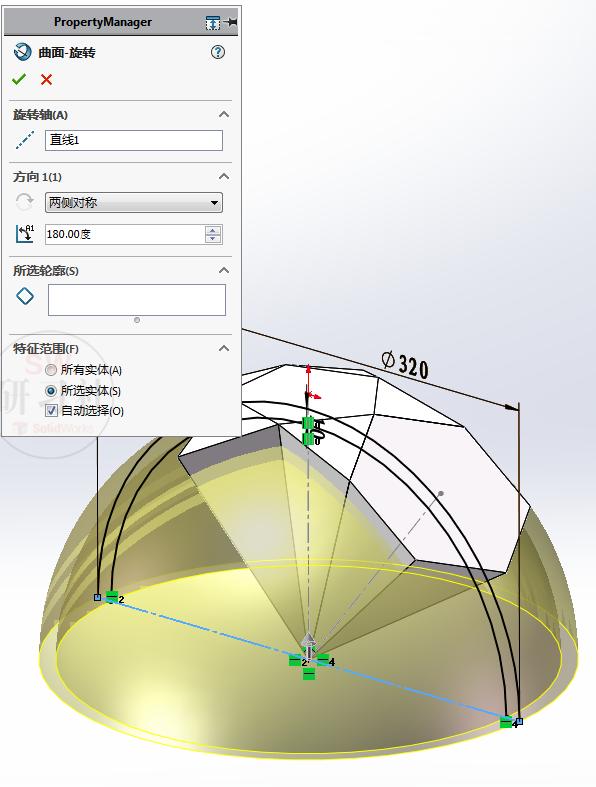Screen dimensions: 596x787
Task: Click the empty selected contours box
Action: (137, 300)
